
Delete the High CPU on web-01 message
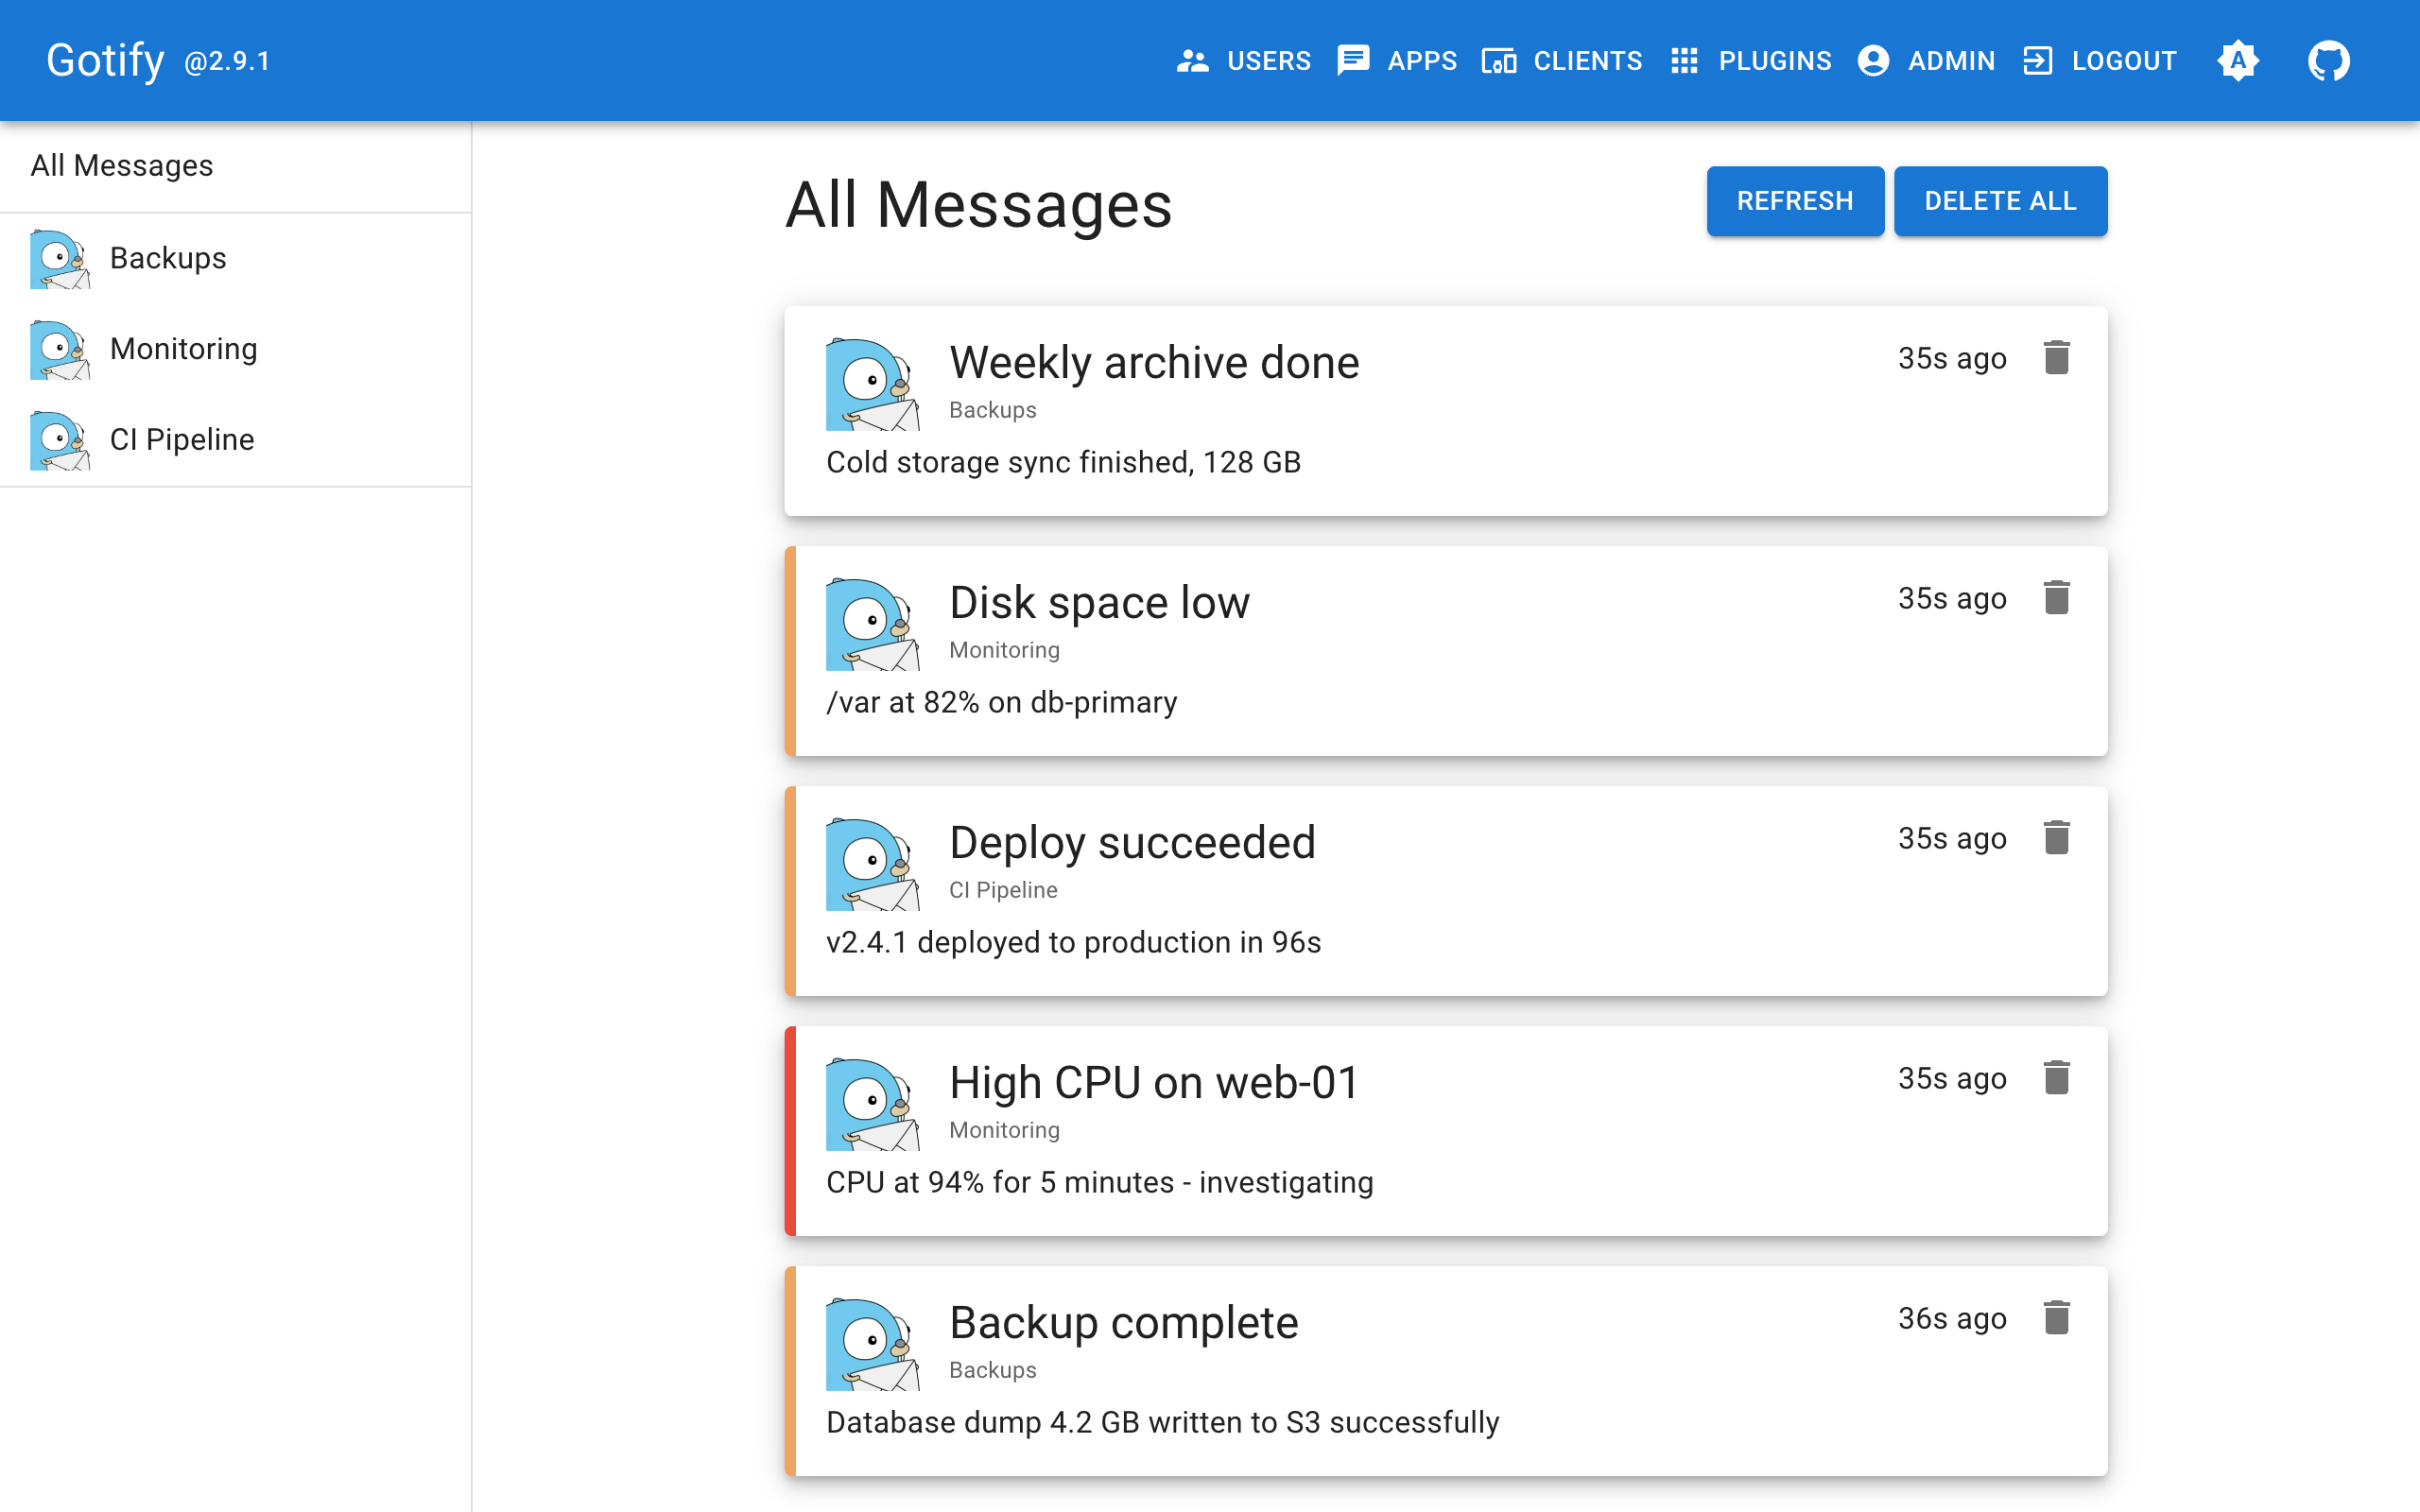coord(2056,1078)
